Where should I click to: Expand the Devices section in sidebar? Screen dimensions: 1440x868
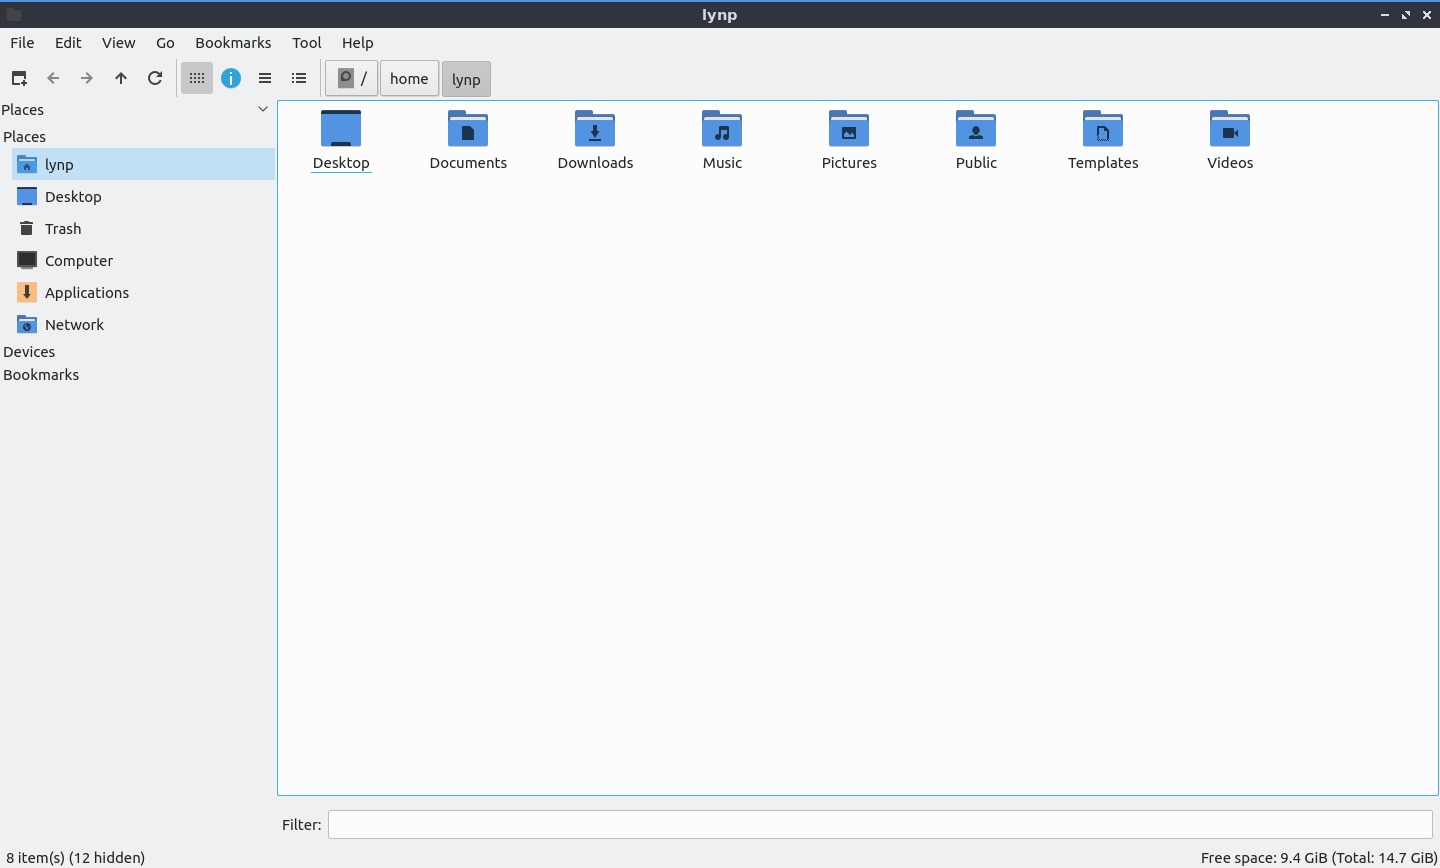tap(29, 352)
